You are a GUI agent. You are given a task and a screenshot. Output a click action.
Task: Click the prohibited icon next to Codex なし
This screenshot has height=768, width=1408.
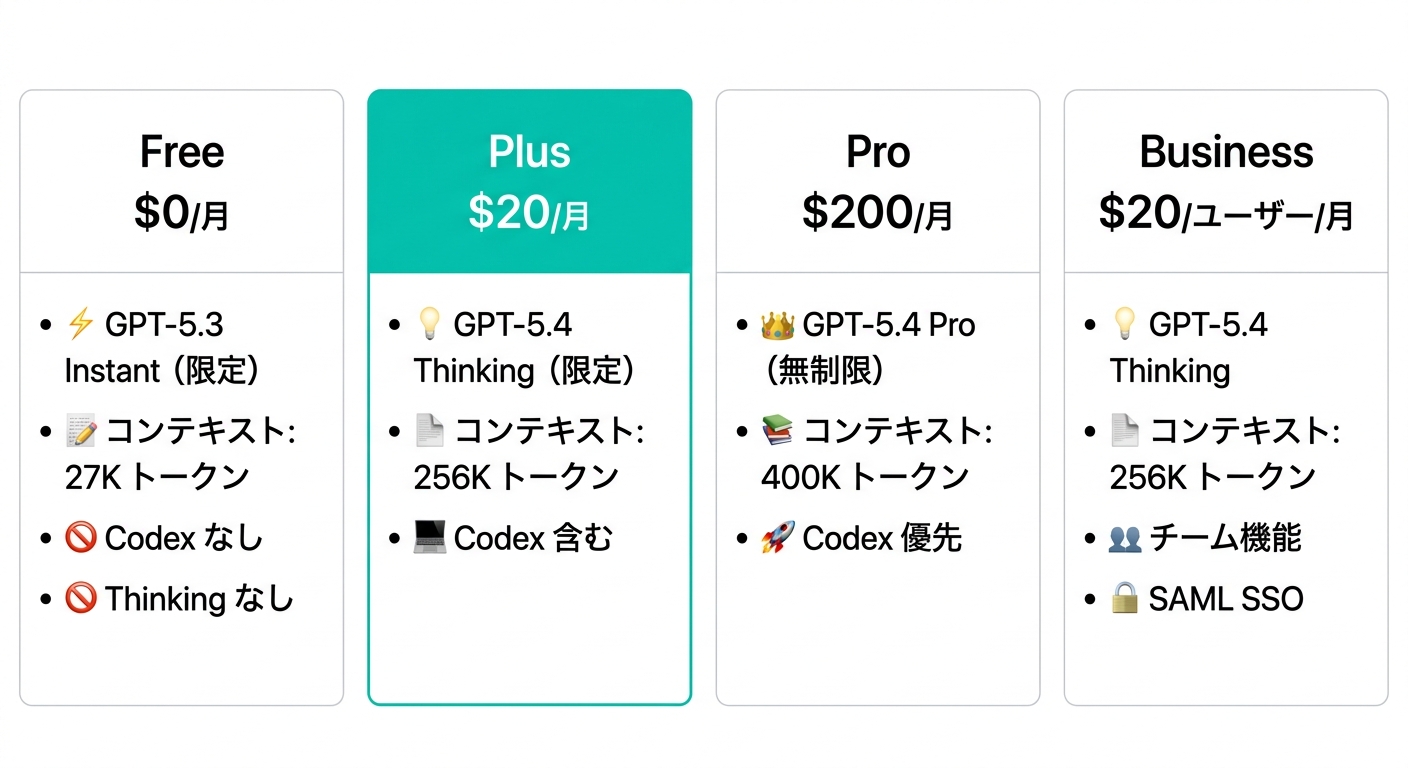pos(80,538)
